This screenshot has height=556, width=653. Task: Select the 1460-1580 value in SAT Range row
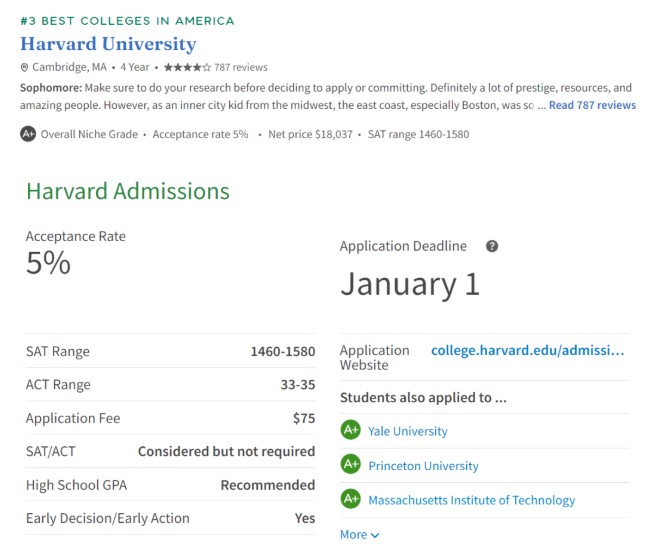[283, 352]
